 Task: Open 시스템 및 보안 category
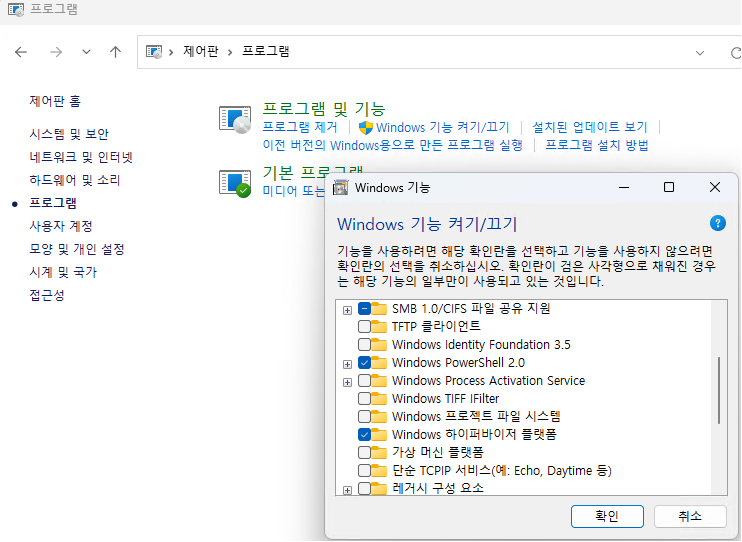69,134
